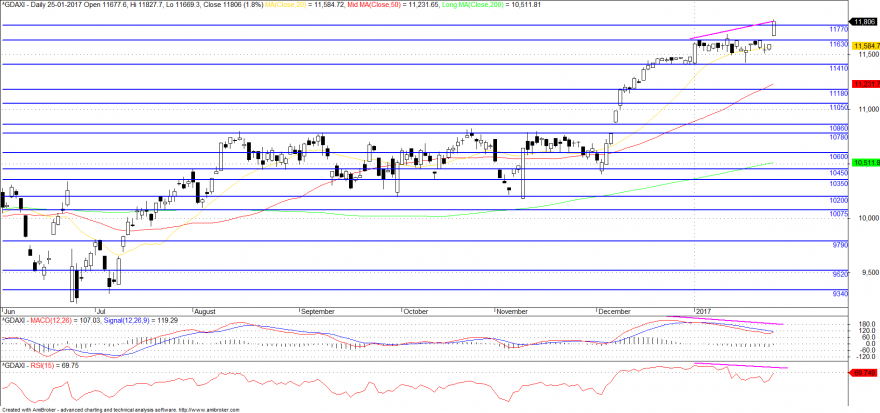Click the September label on time axis

[319, 311]
